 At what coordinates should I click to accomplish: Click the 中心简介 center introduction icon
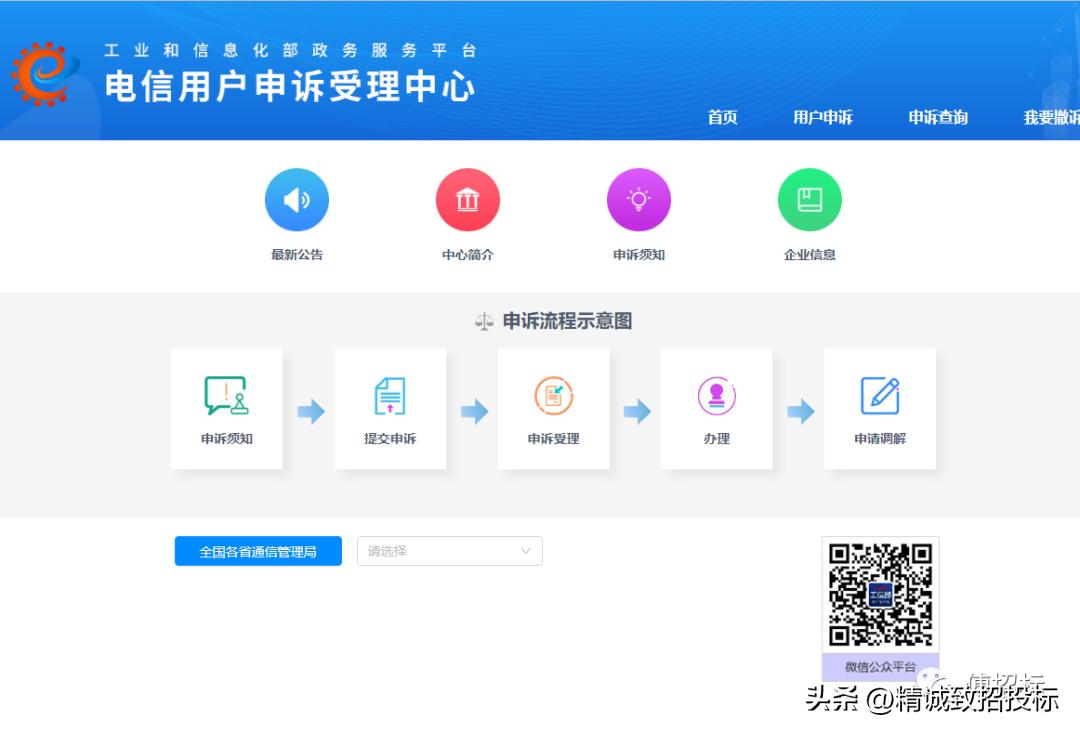[467, 199]
